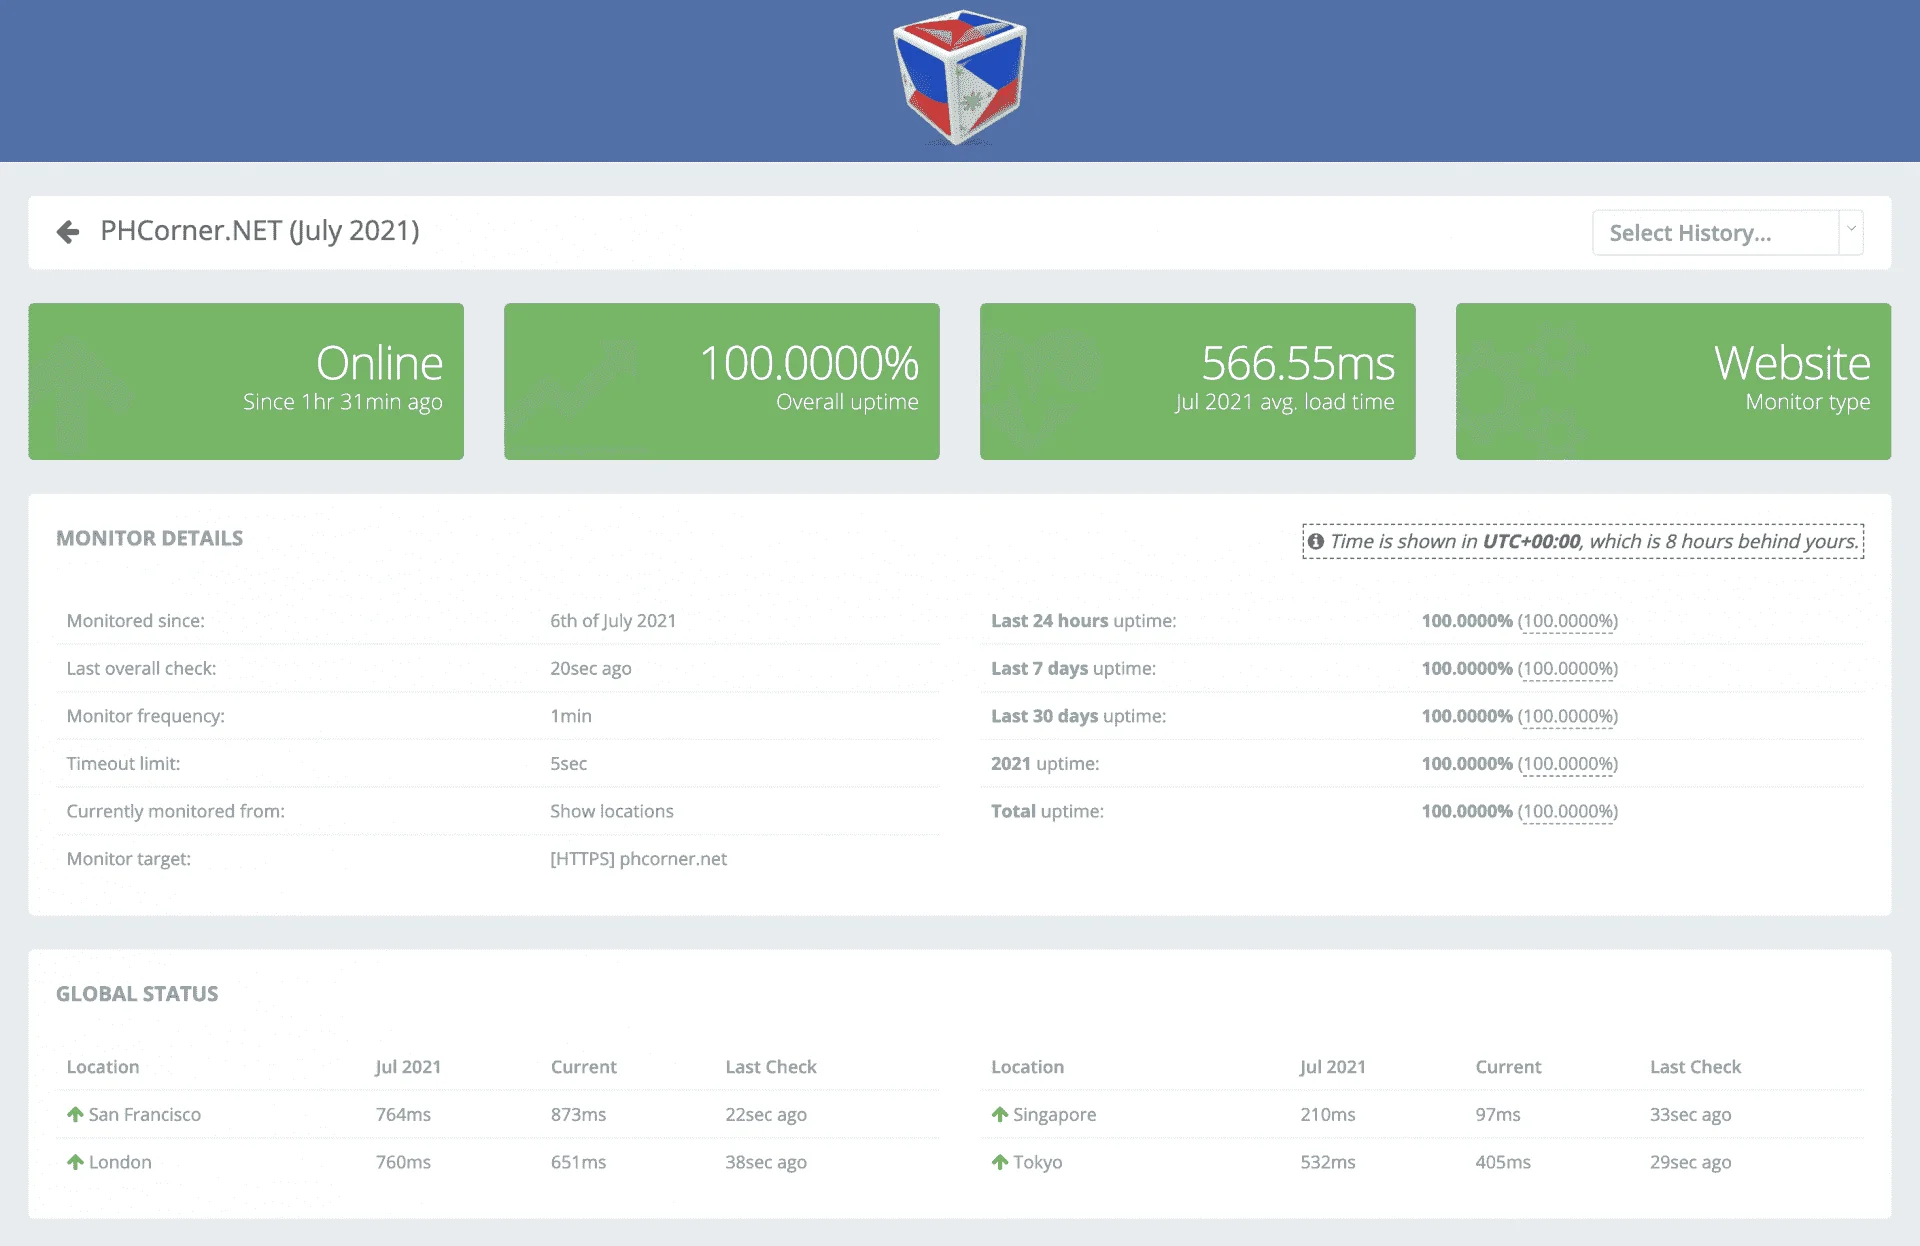
Task: Click the Total uptime parenthesized value
Action: pyautogui.click(x=1568, y=811)
